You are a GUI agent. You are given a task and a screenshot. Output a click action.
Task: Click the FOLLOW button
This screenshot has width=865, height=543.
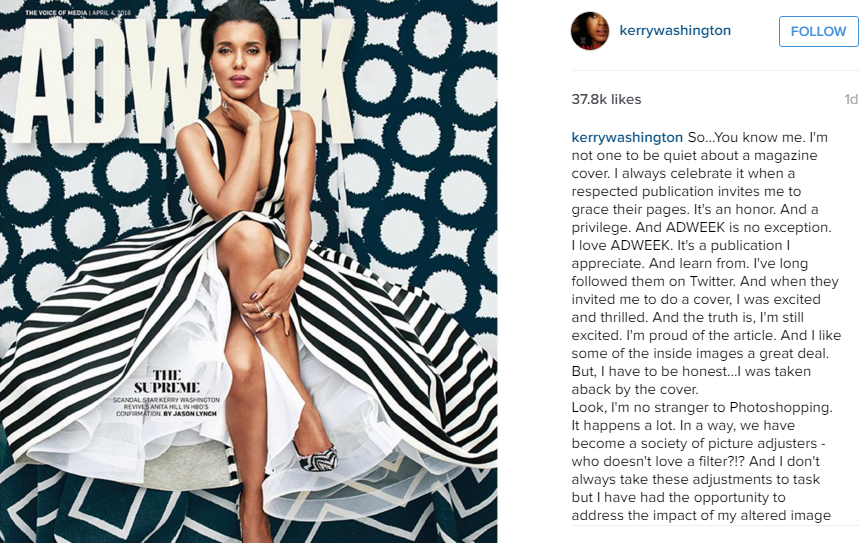coord(818,31)
